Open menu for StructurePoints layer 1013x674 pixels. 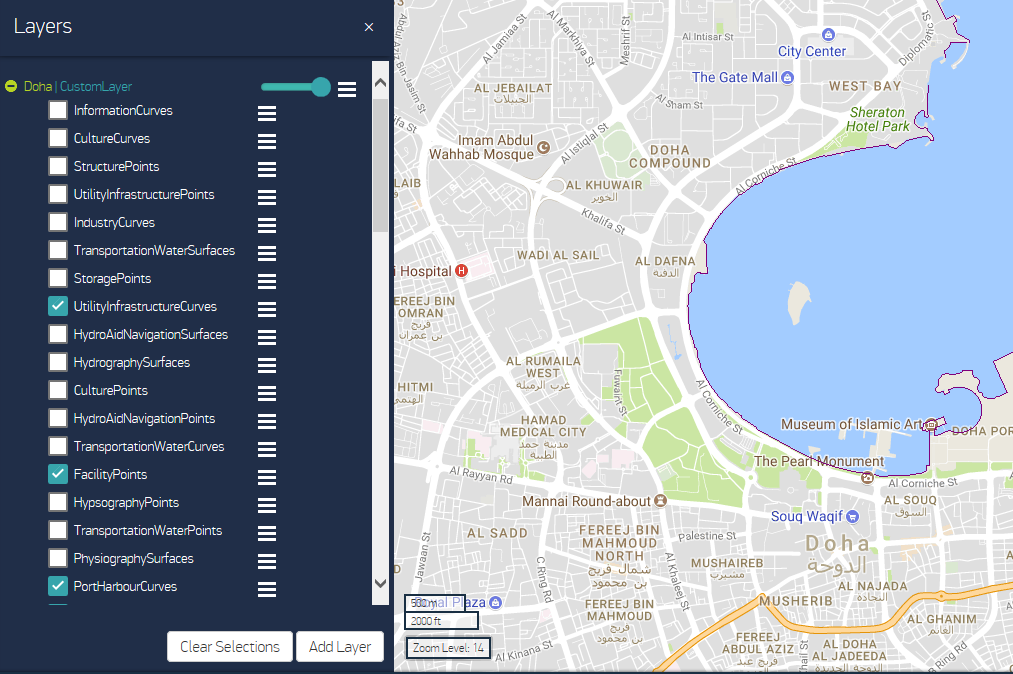pos(267,169)
